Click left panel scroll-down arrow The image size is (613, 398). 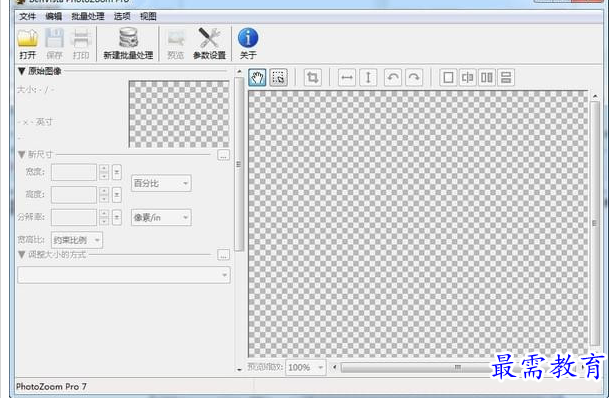click(x=239, y=369)
